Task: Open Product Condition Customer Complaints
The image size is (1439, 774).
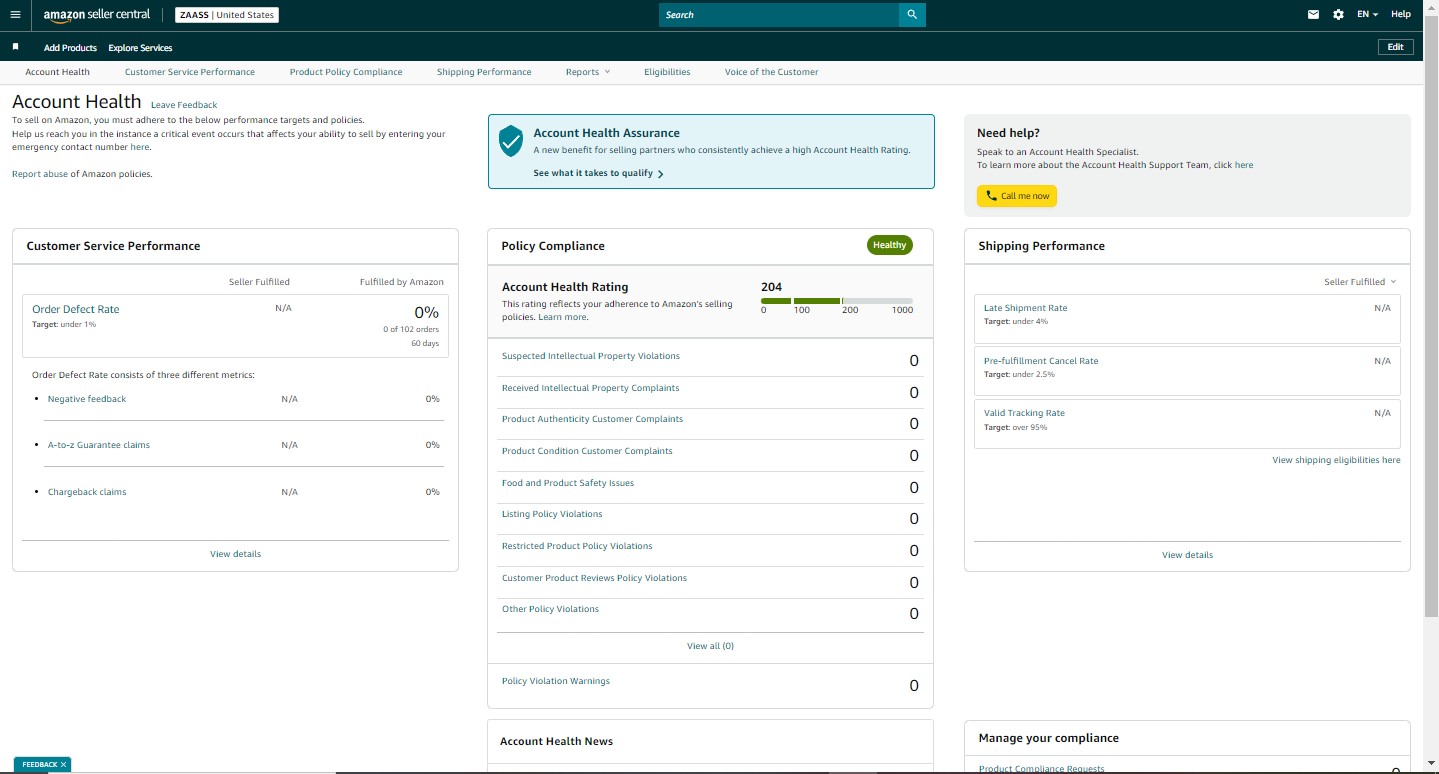Action: pos(587,451)
